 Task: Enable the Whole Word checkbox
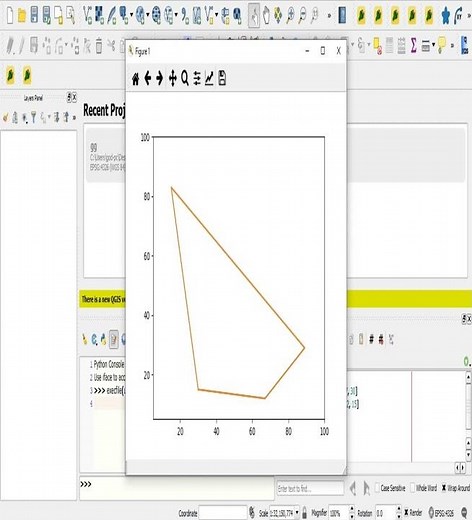point(412,488)
